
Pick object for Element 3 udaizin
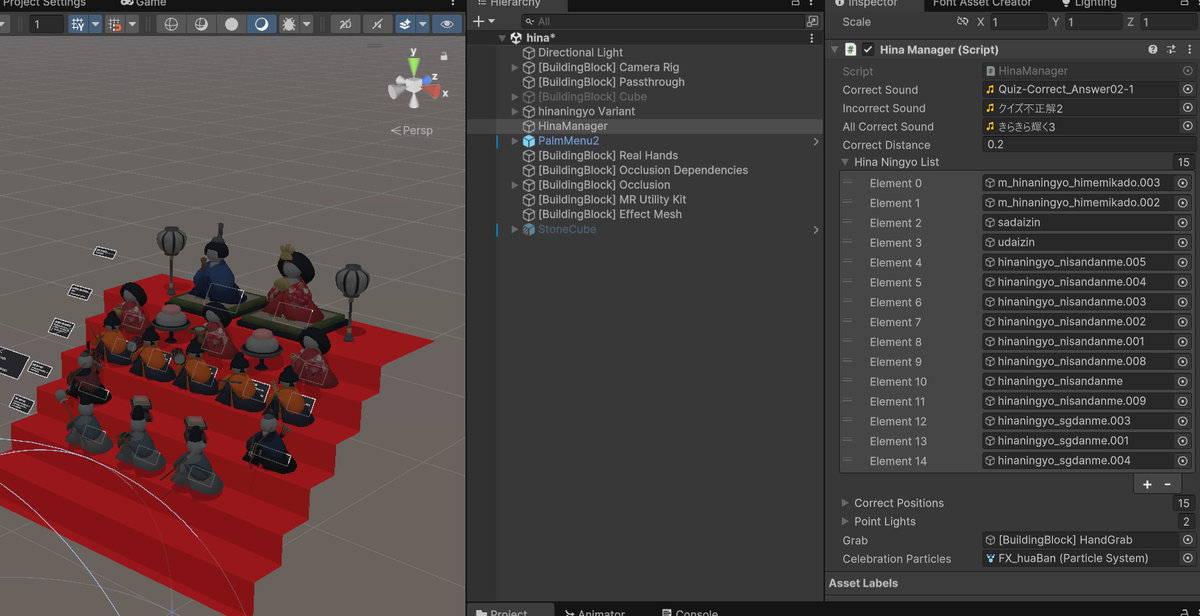click(1183, 243)
